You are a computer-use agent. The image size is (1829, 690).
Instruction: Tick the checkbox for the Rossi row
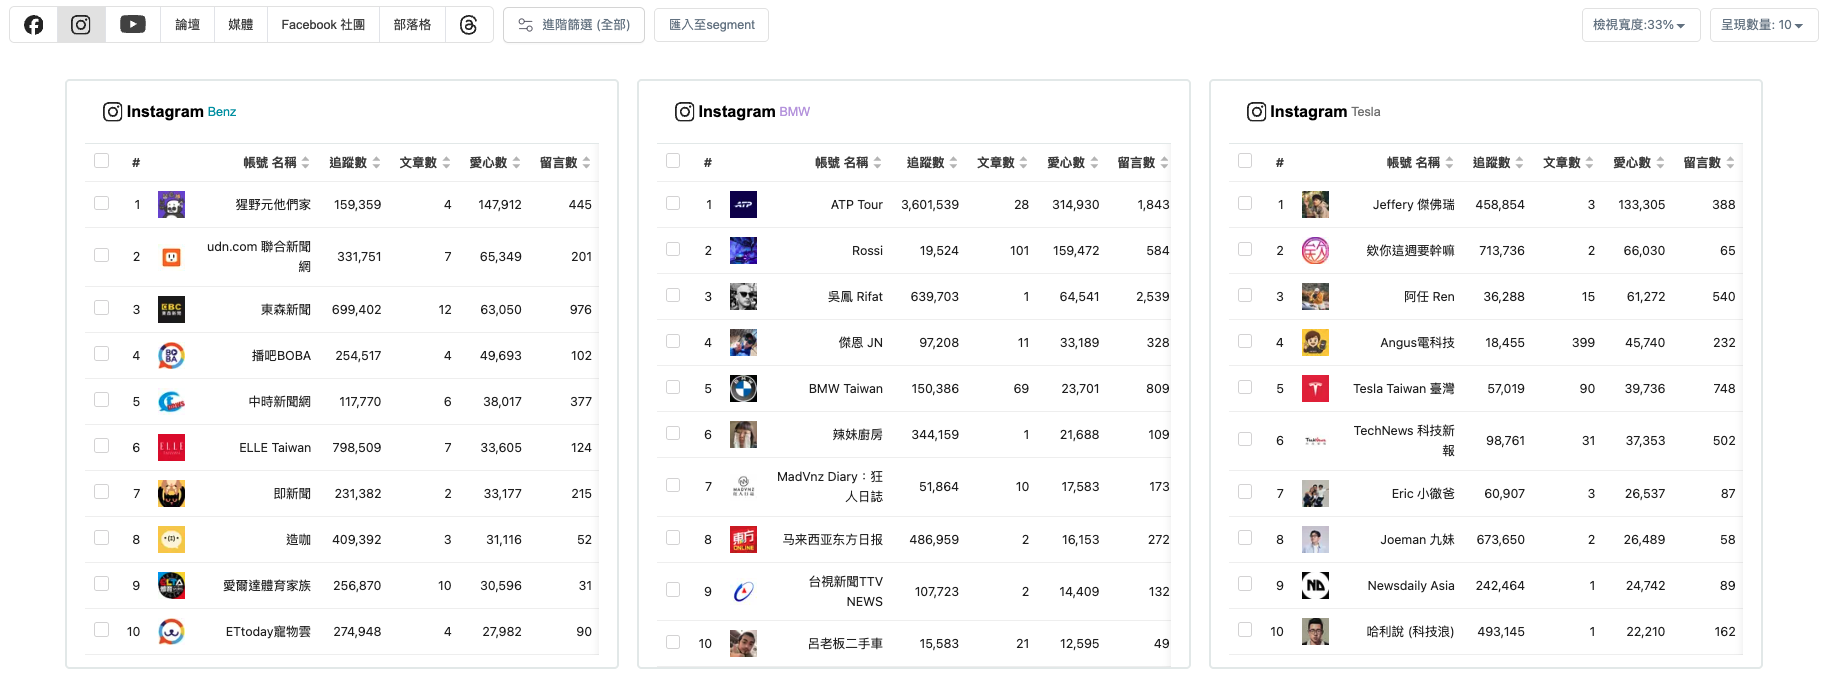pos(673,249)
